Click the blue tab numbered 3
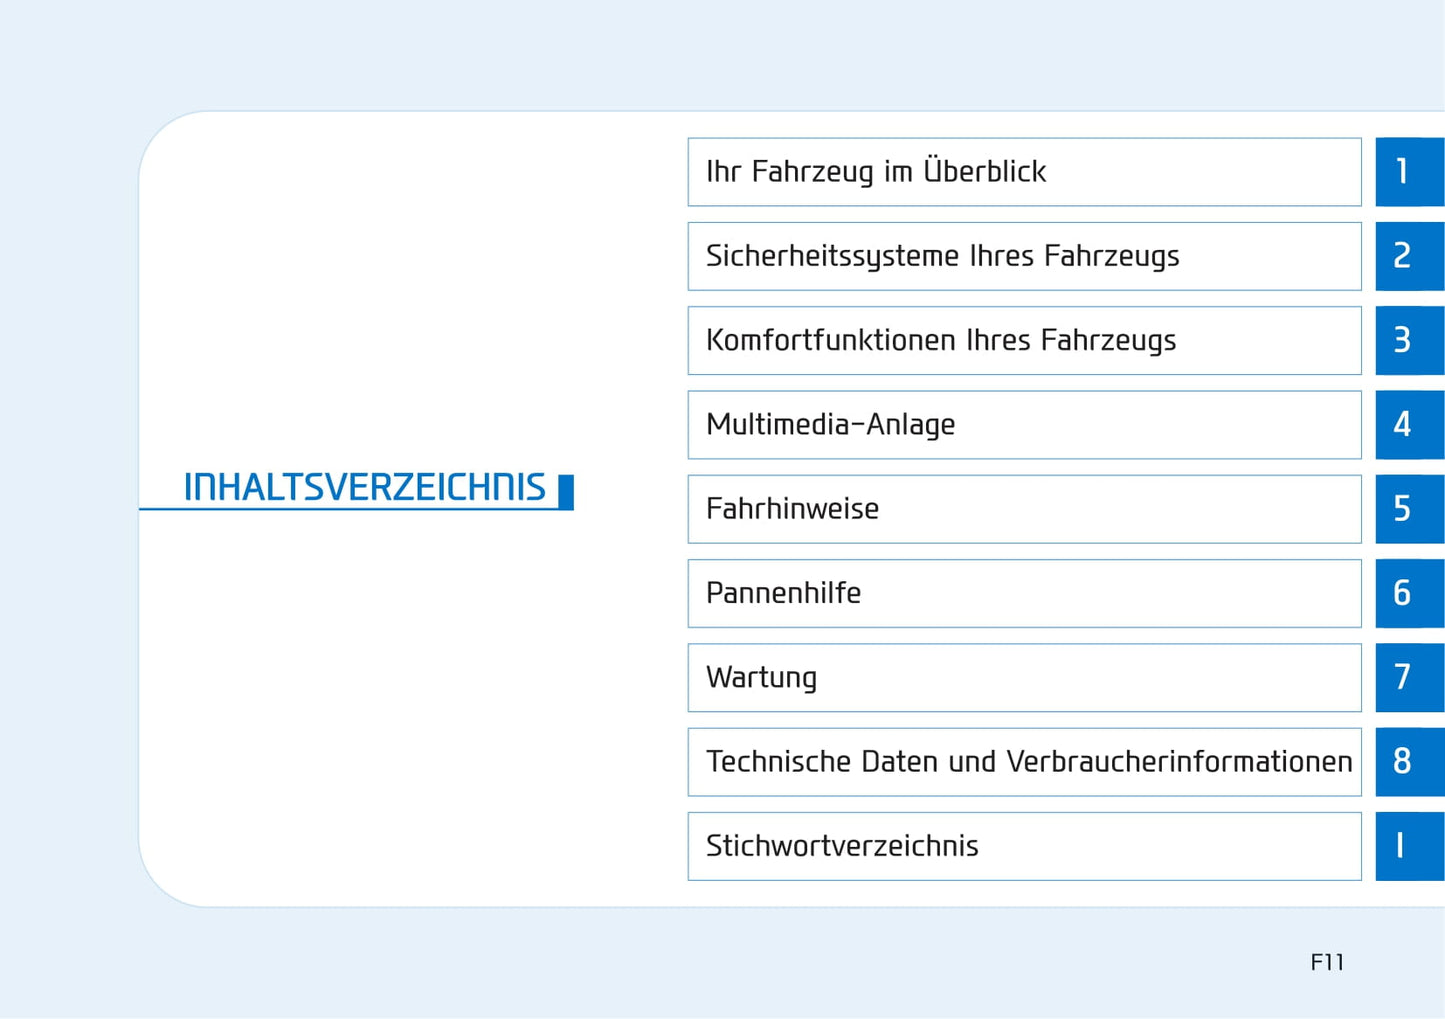 [1409, 340]
